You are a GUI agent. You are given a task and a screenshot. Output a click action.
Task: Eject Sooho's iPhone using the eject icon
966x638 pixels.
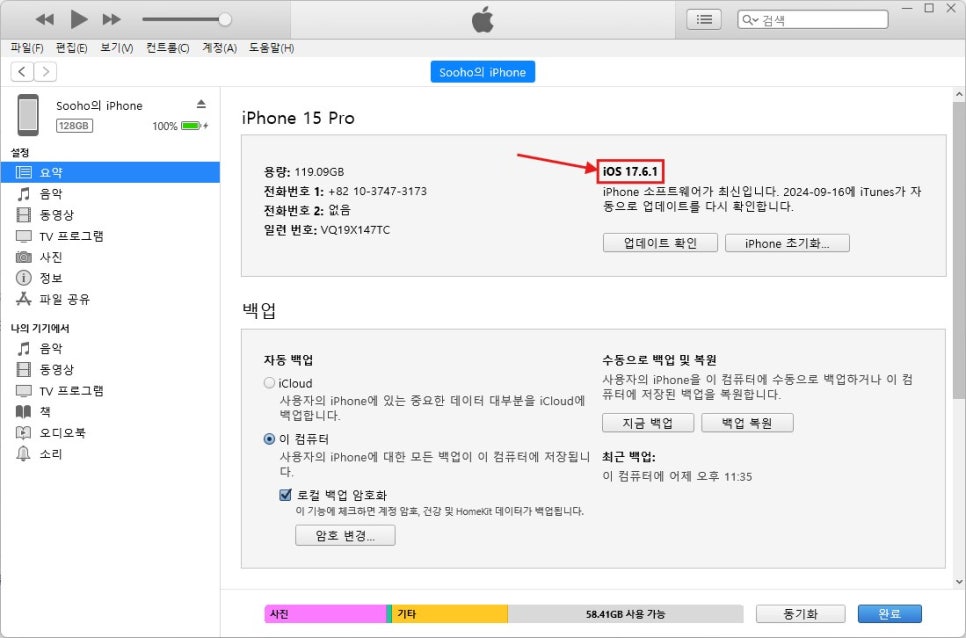[201, 104]
